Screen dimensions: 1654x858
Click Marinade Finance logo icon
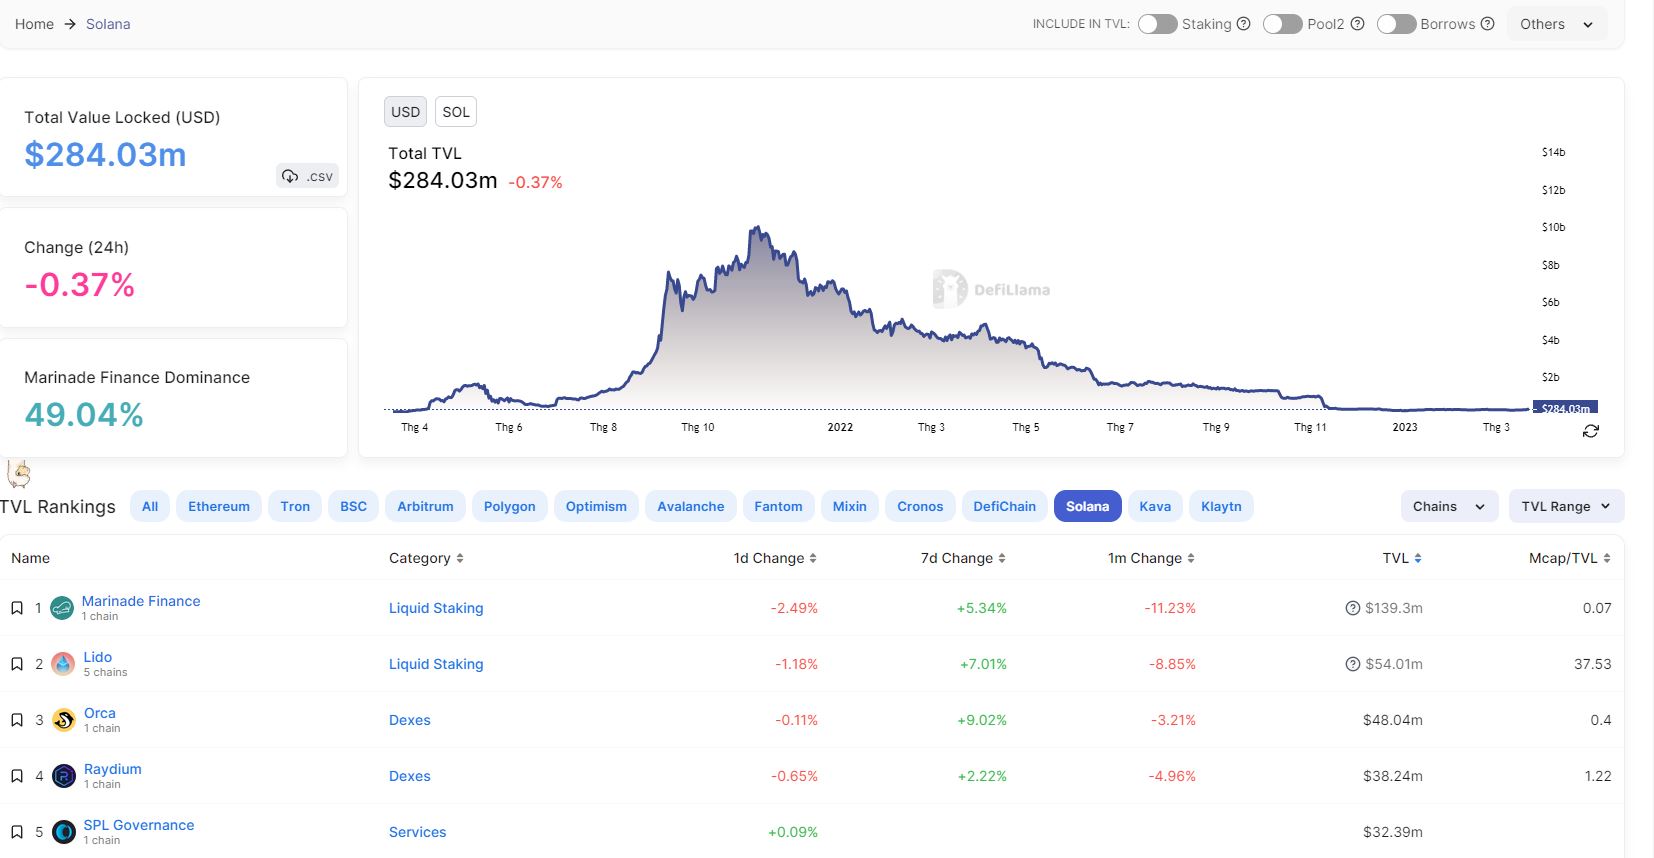(x=62, y=608)
